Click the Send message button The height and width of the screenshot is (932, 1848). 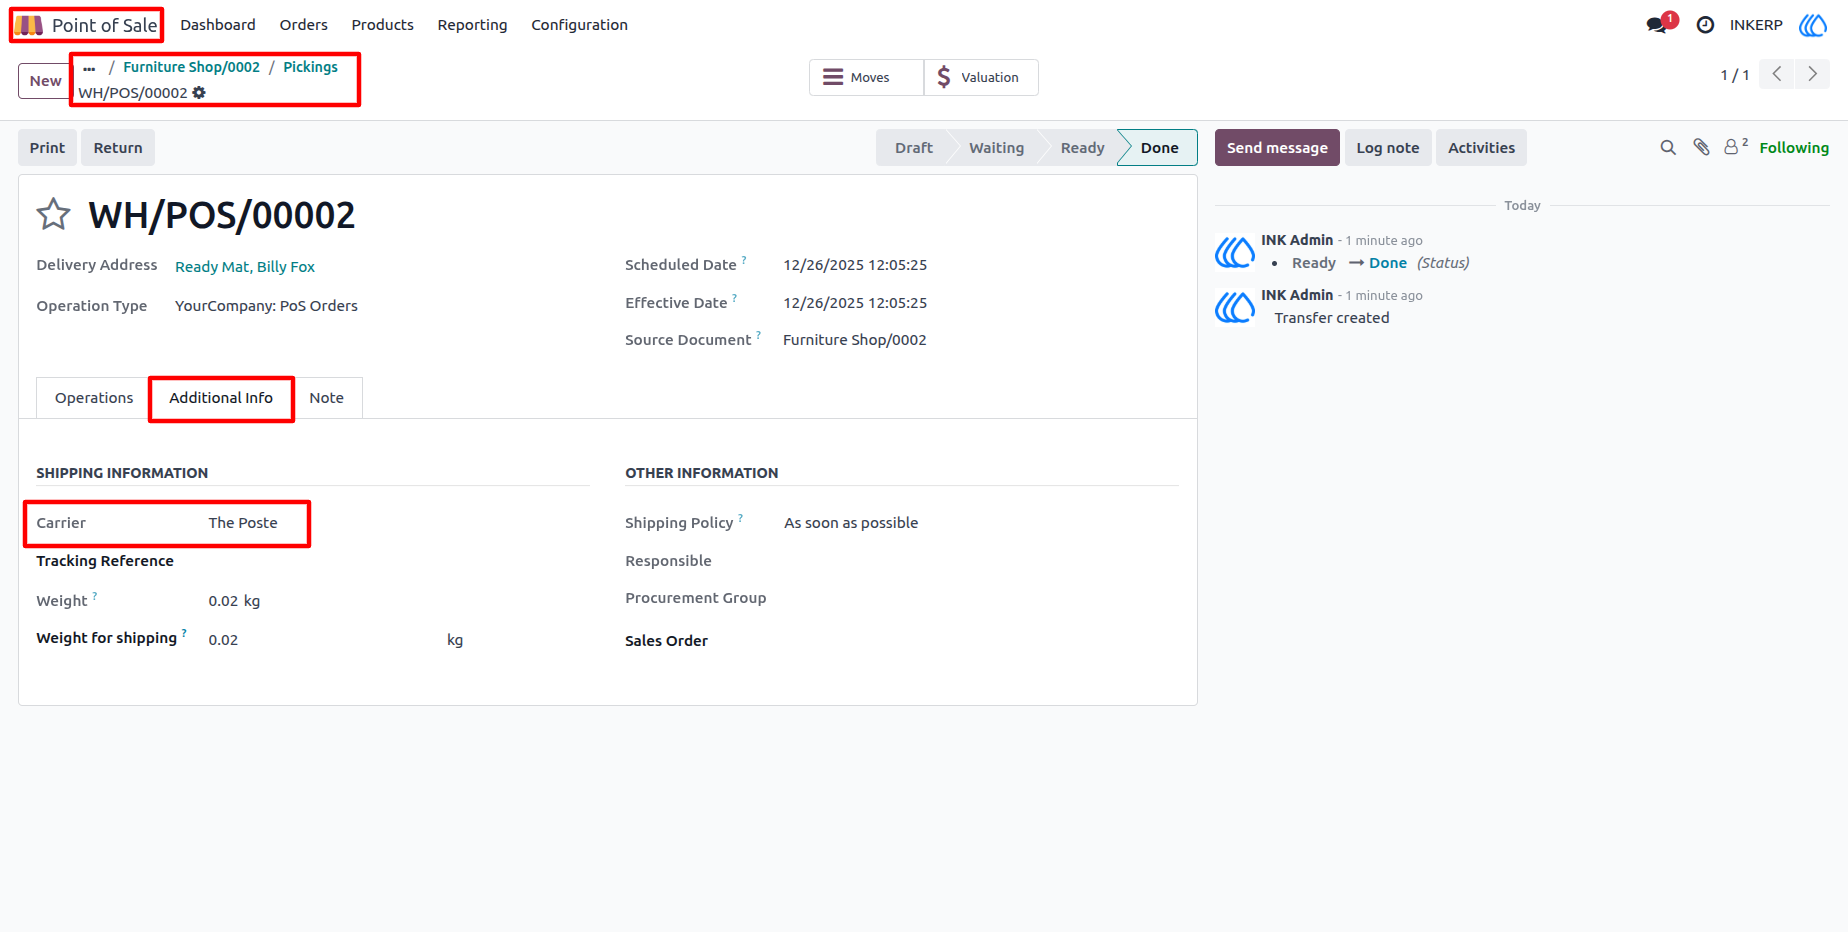point(1277,148)
